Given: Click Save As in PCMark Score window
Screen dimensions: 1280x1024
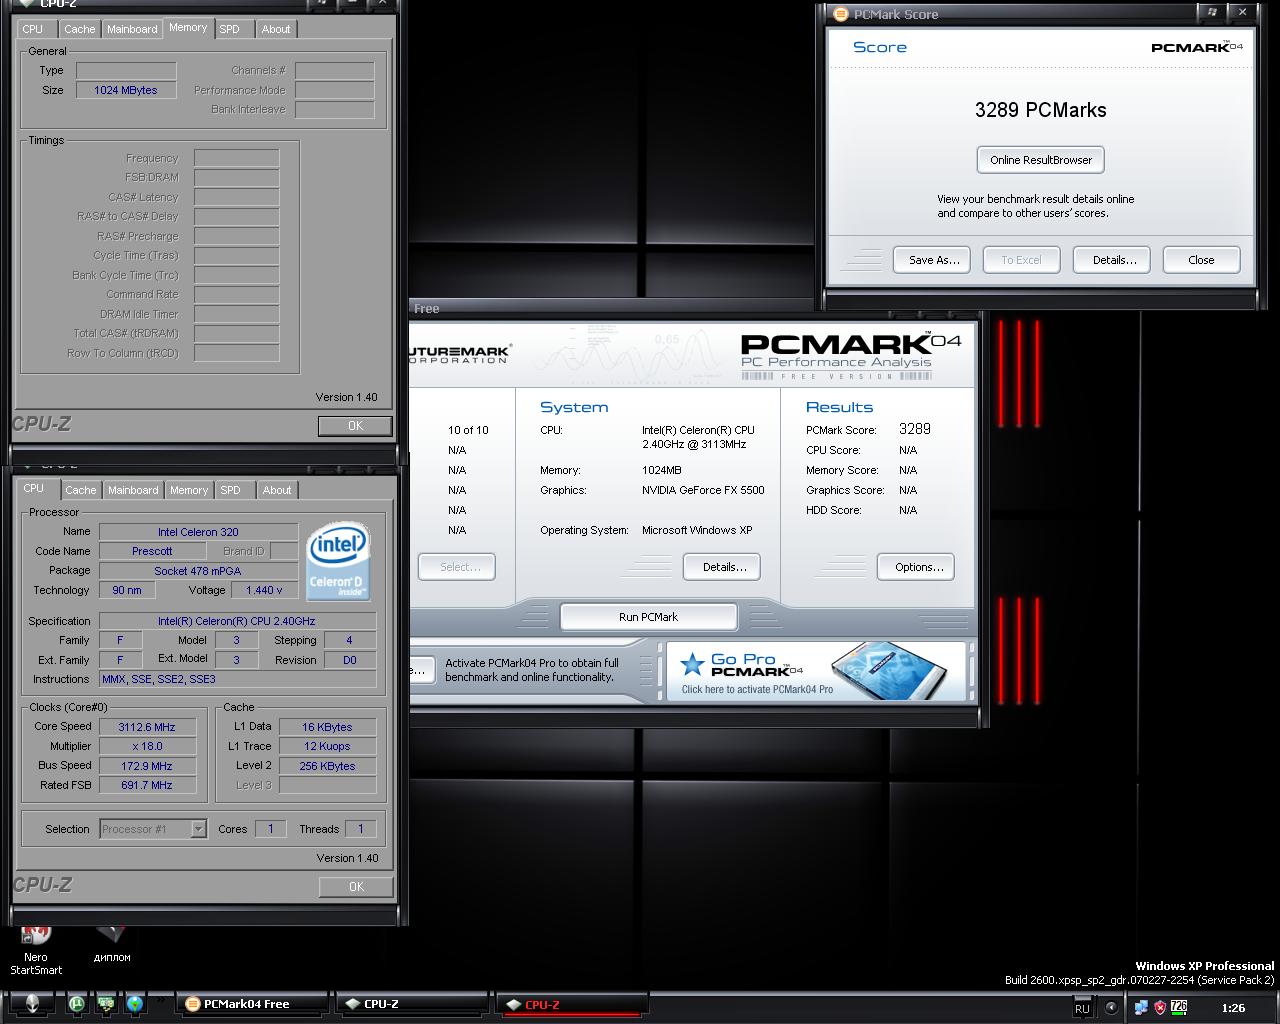Looking at the screenshot, I should [934, 260].
